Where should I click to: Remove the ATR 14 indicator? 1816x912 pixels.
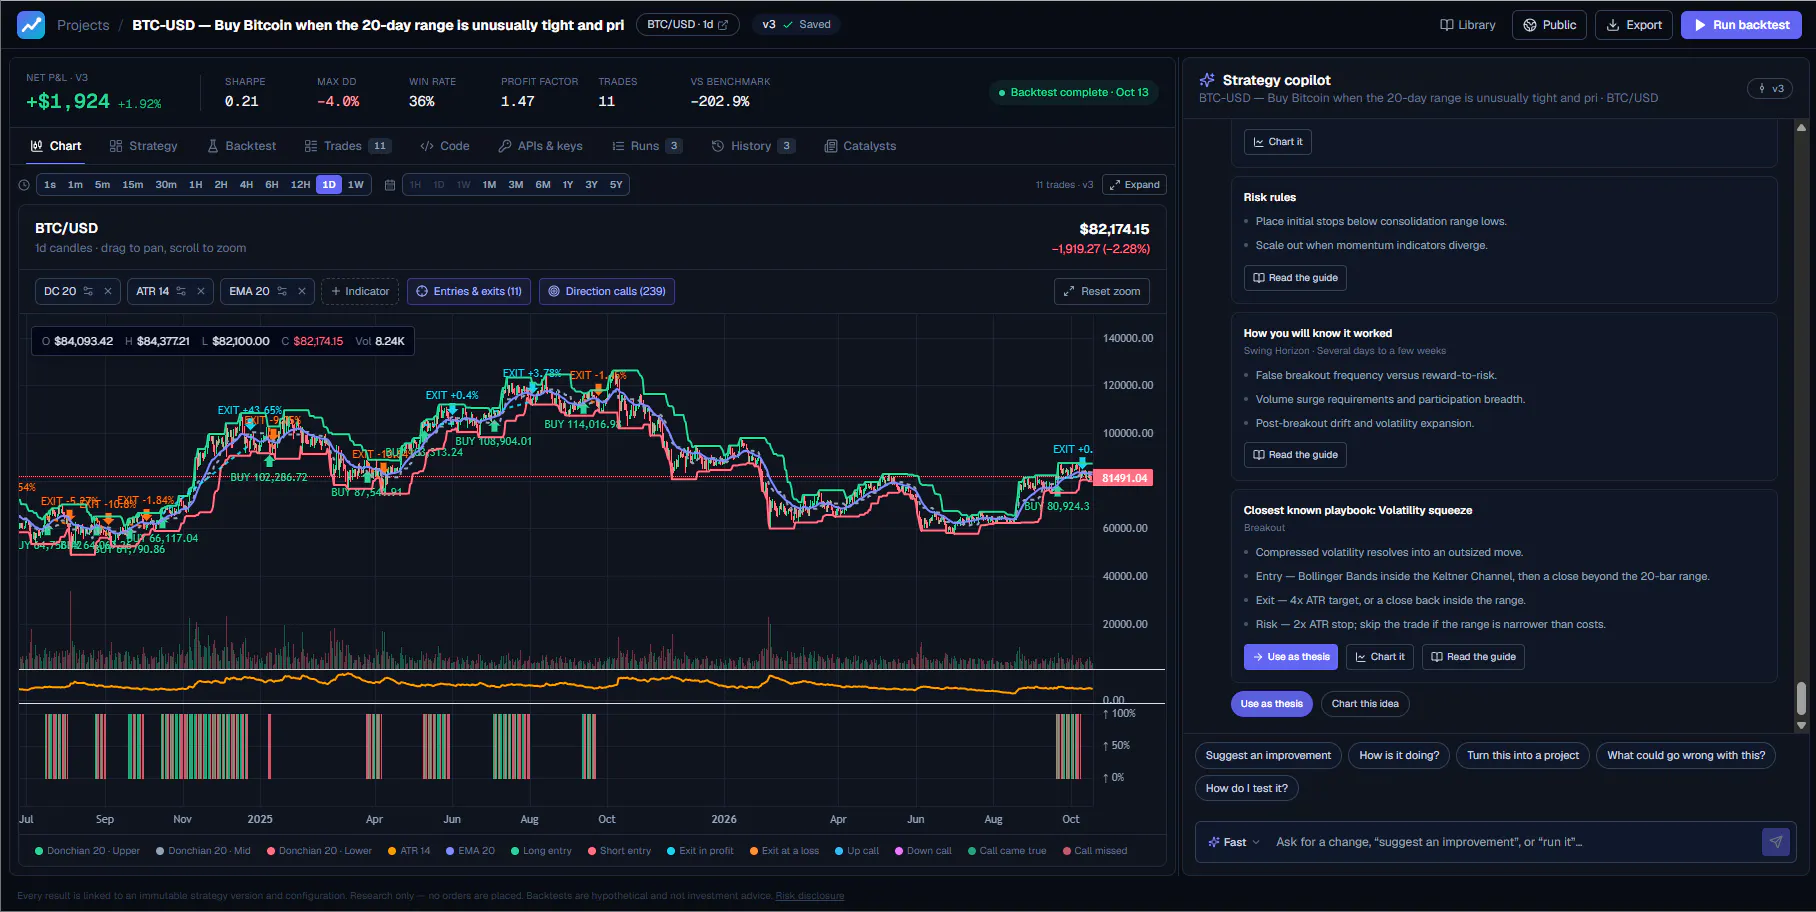click(201, 291)
